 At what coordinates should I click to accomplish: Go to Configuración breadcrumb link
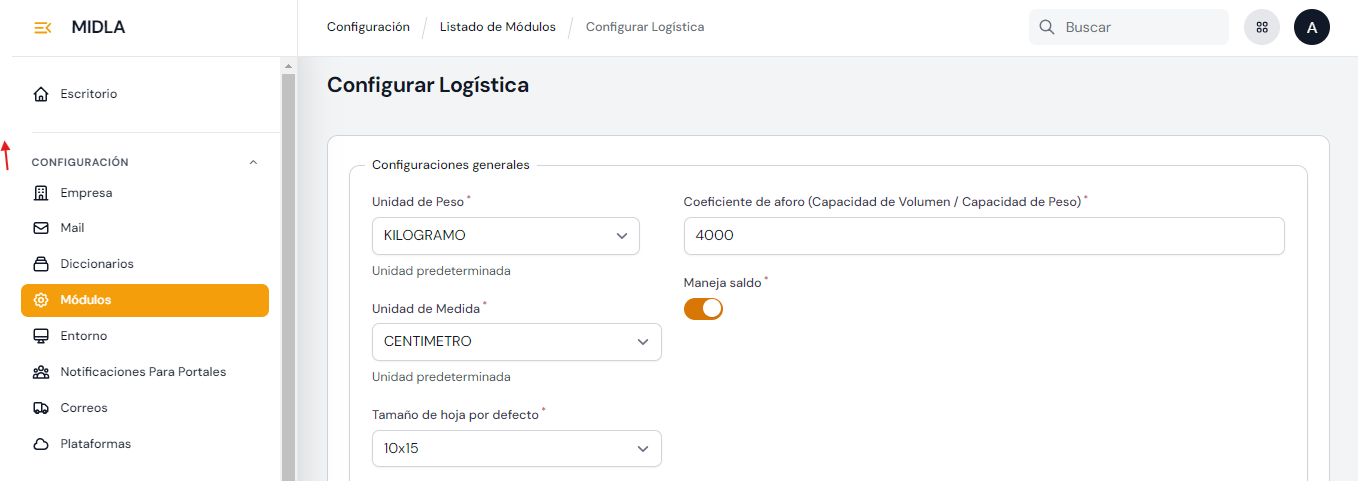(x=368, y=27)
